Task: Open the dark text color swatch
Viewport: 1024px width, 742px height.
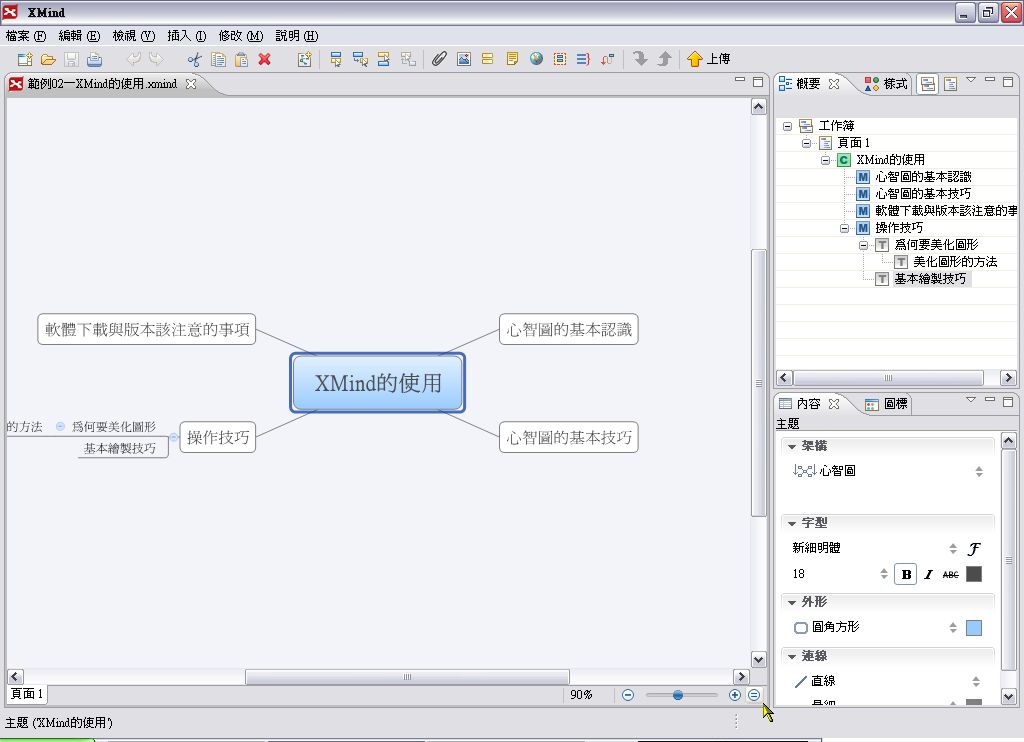Action: pyautogui.click(x=974, y=574)
